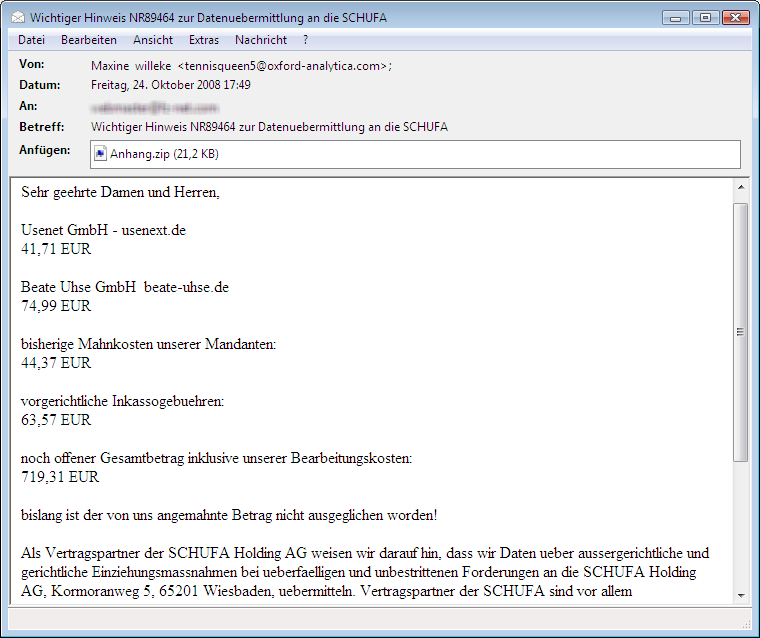Screen dimensions: 760x638
Task: Open the ? help menu
Action: 305,40
